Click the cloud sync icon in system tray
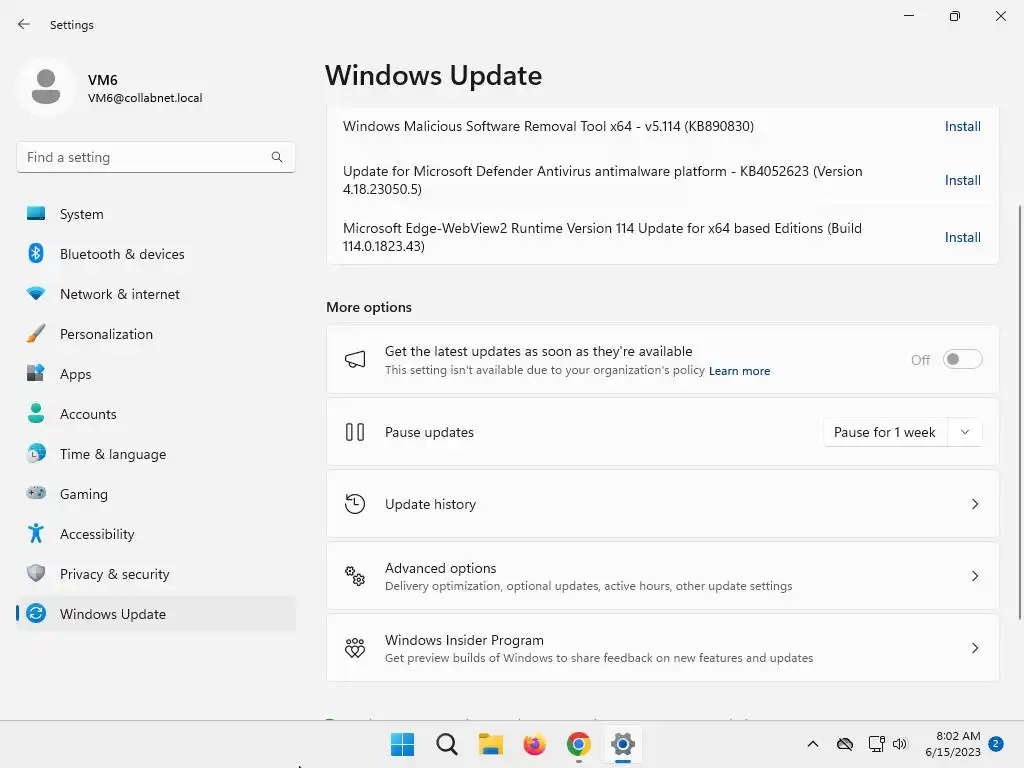The image size is (1024, 768). coord(845,744)
